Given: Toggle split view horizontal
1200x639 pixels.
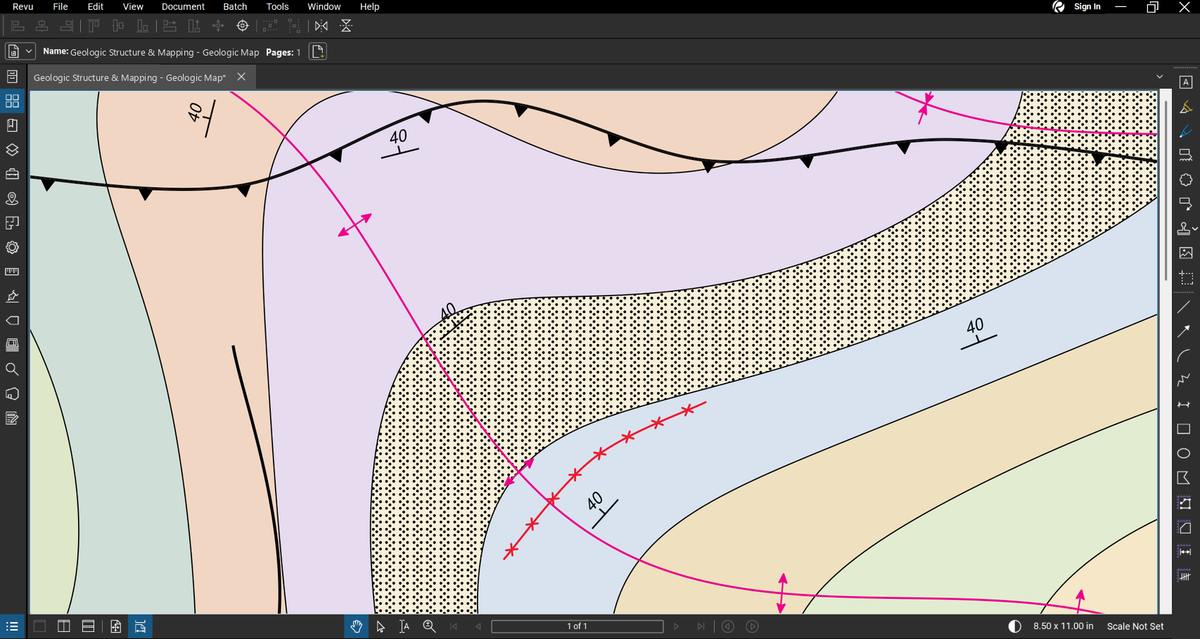Looking at the screenshot, I should (88, 627).
